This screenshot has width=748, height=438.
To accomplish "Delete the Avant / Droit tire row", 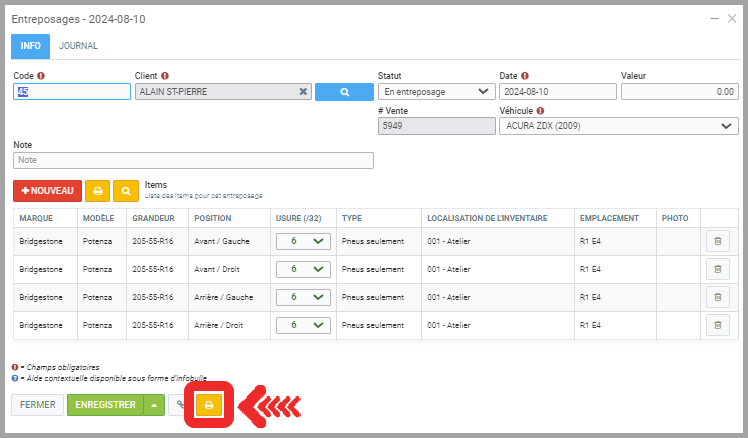I will click(717, 269).
